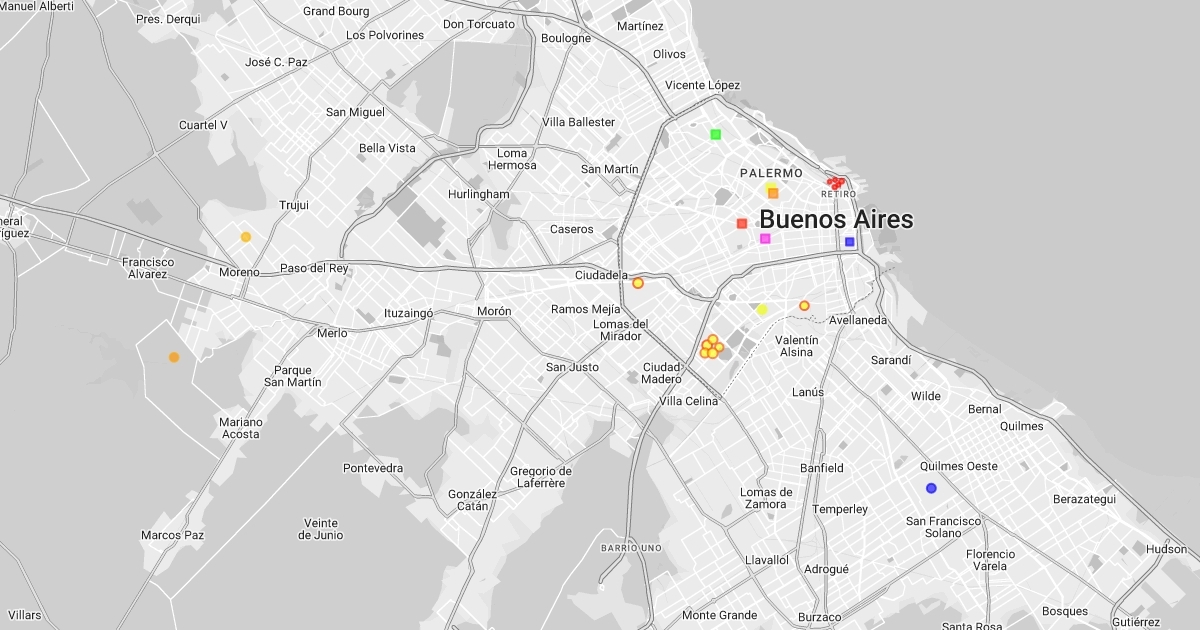Select the red square marker west of Buenos Aires label
The width and height of the screenshot is (1200, 630).
pyautogui.click(x=742, y=223)
